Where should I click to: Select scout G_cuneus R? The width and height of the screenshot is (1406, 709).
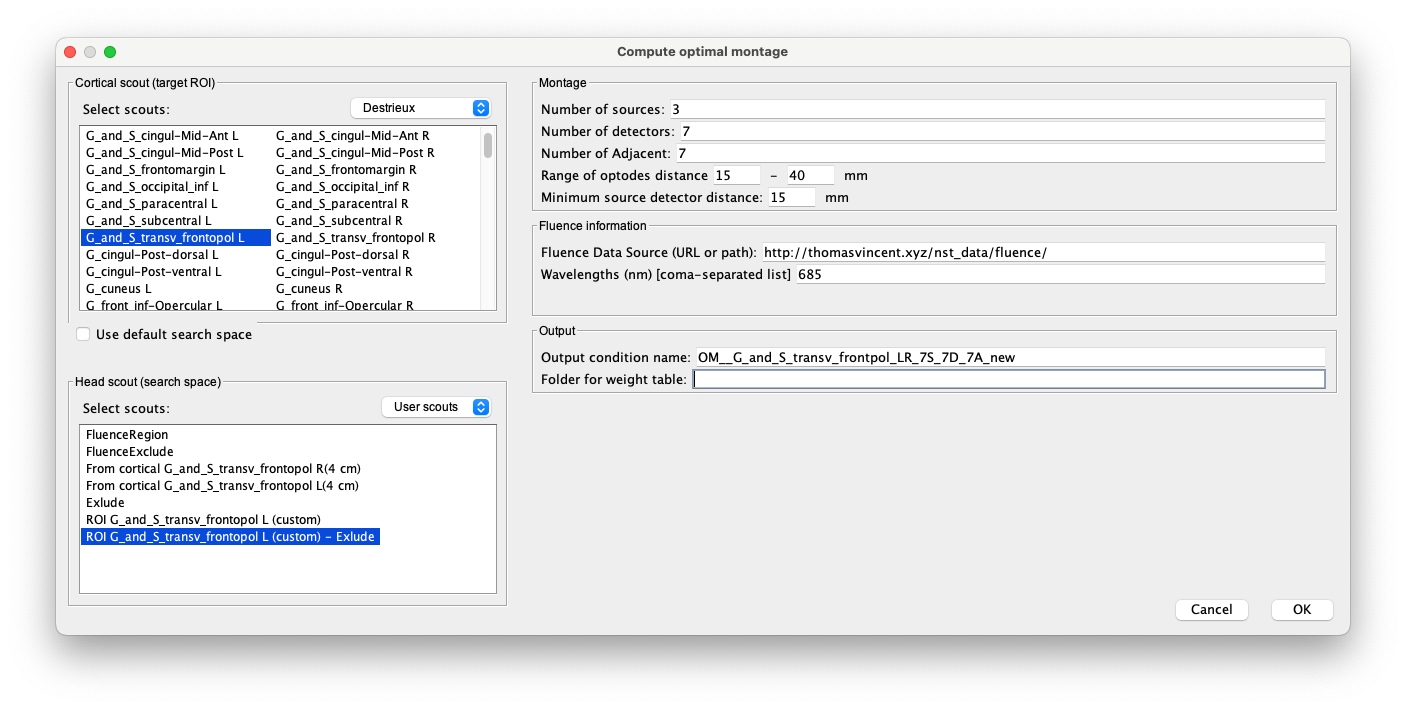(x=309, y=289)
